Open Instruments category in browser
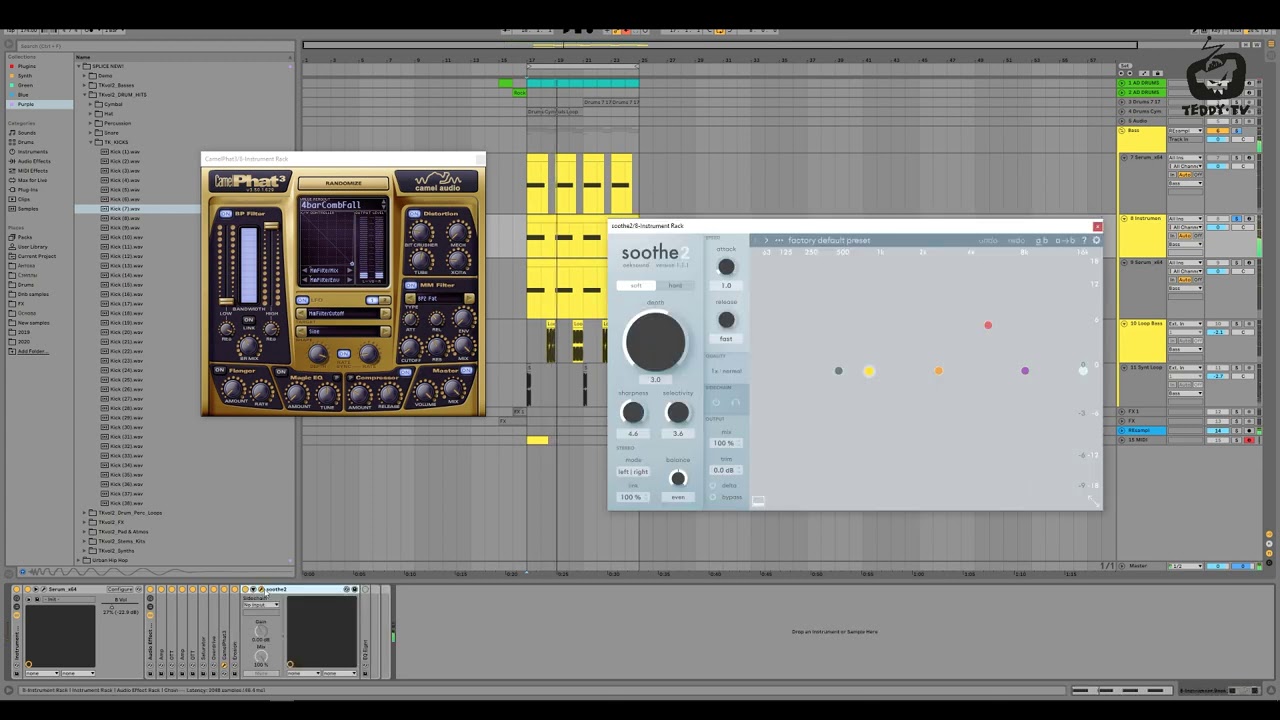Image resolution: width=1280 pixels, height=720 pixels. (x=32, y=152)
